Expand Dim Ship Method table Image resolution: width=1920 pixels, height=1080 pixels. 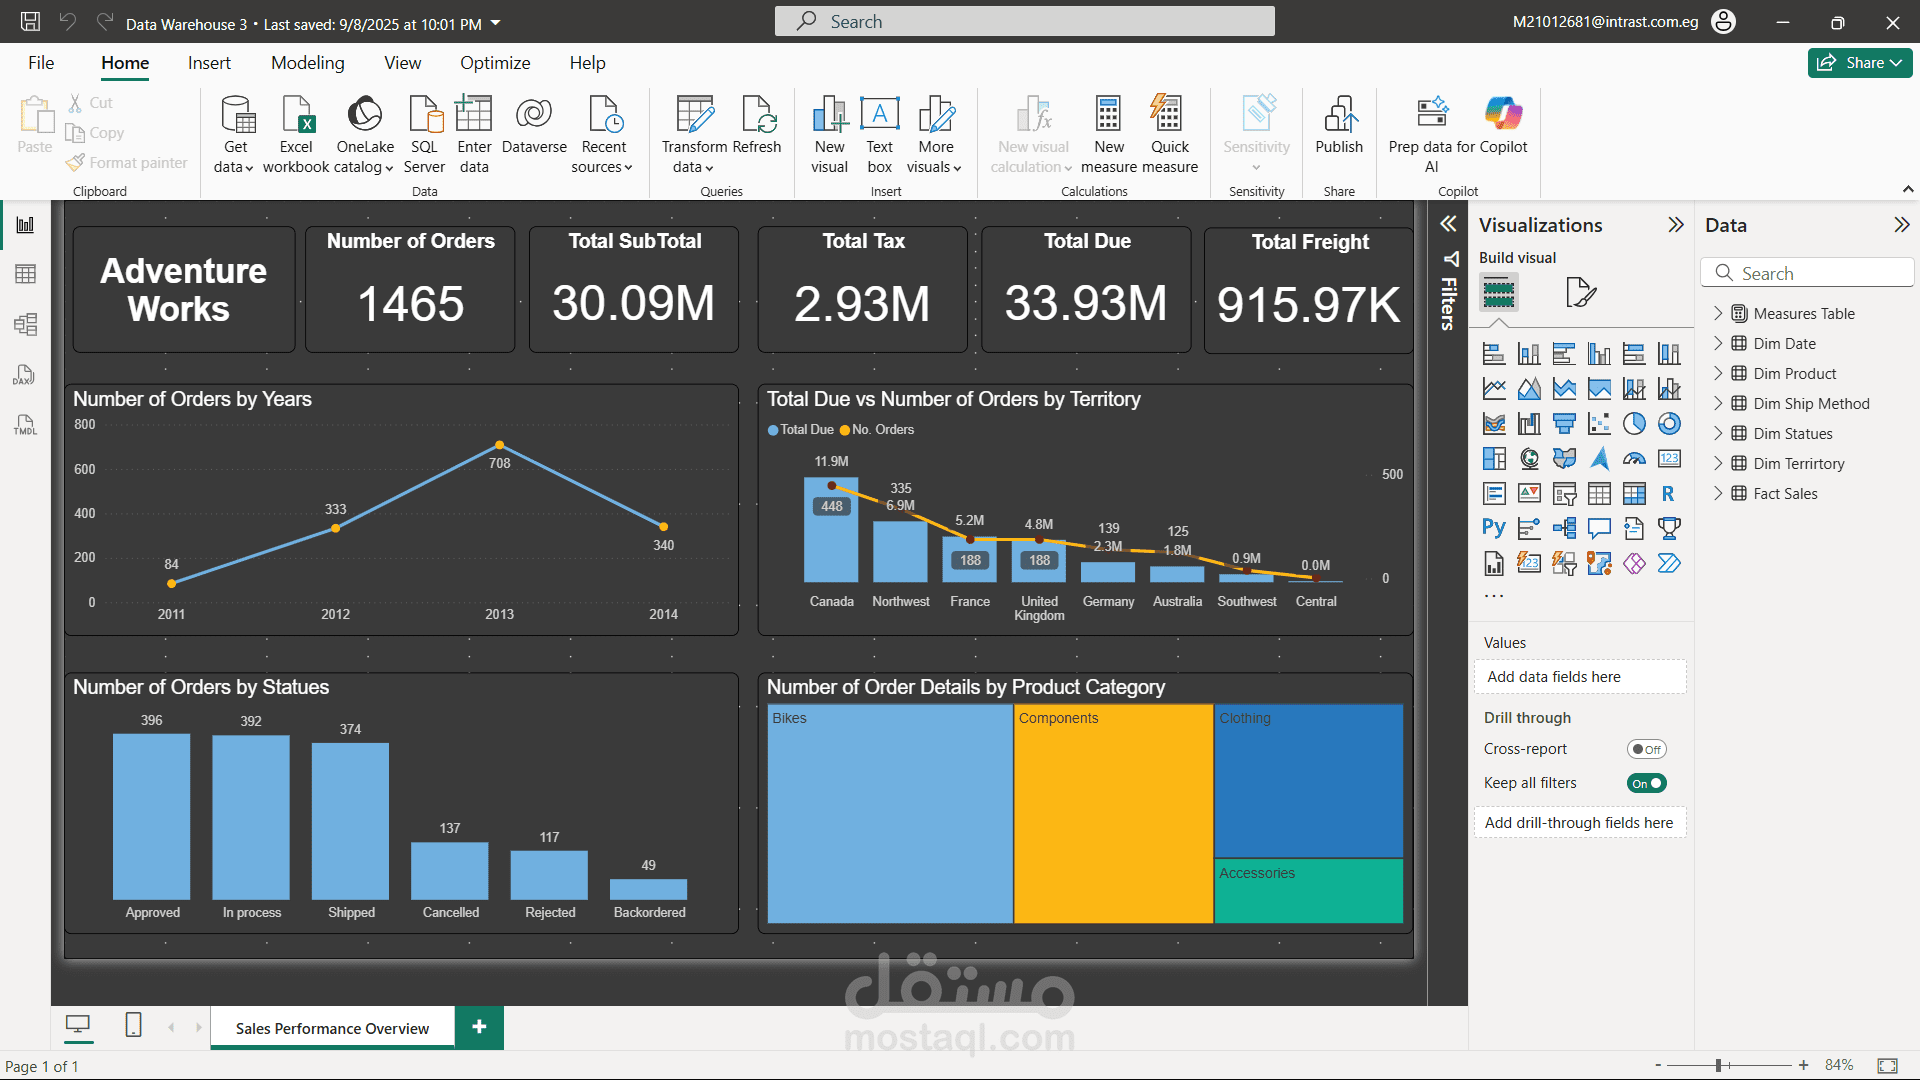tap(1718, 403)
